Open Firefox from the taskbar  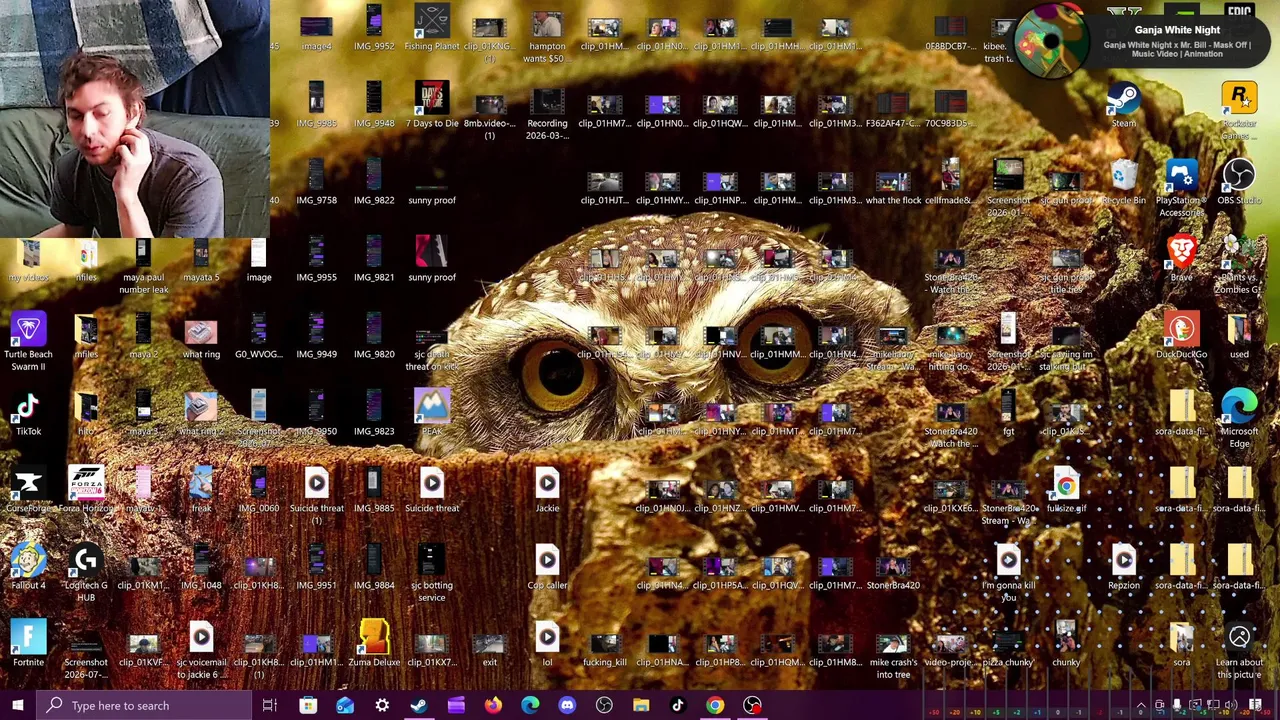pos(493,705)
